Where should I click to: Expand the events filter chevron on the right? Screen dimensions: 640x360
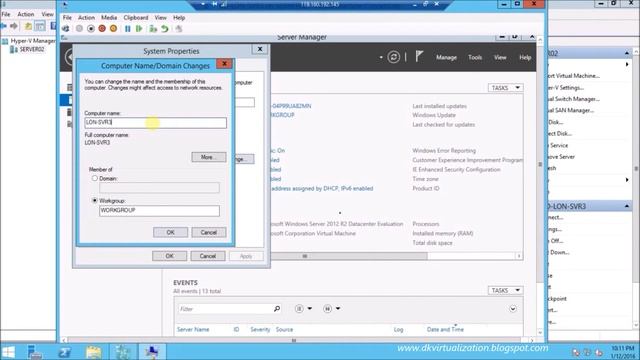tap(513, 309)
